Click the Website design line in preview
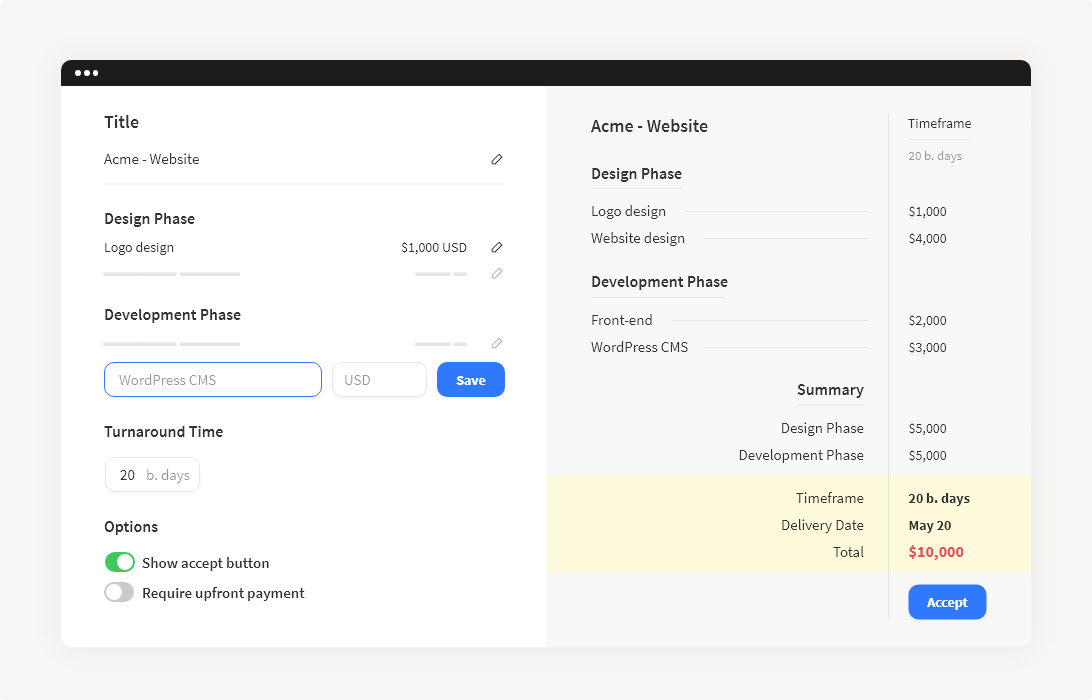This screenshot has height=700, width=1092. coord(638,238)
